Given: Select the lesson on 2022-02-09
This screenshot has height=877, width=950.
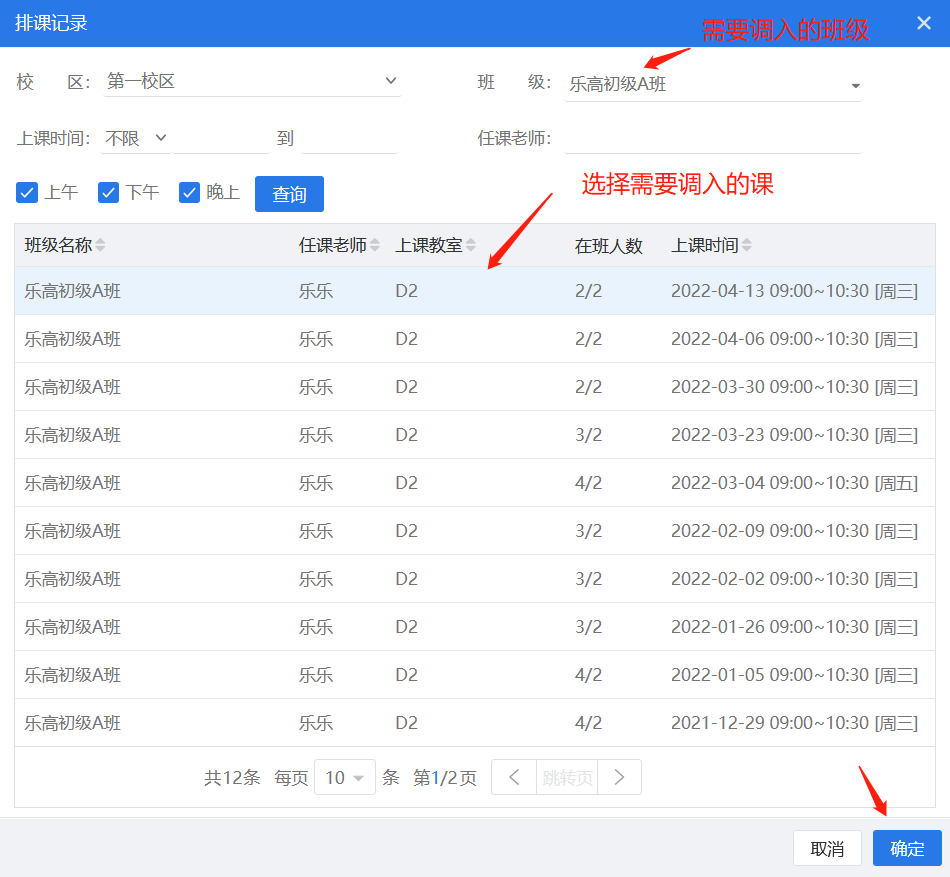Looking at the screenshot, I should (x=475, y=531).
